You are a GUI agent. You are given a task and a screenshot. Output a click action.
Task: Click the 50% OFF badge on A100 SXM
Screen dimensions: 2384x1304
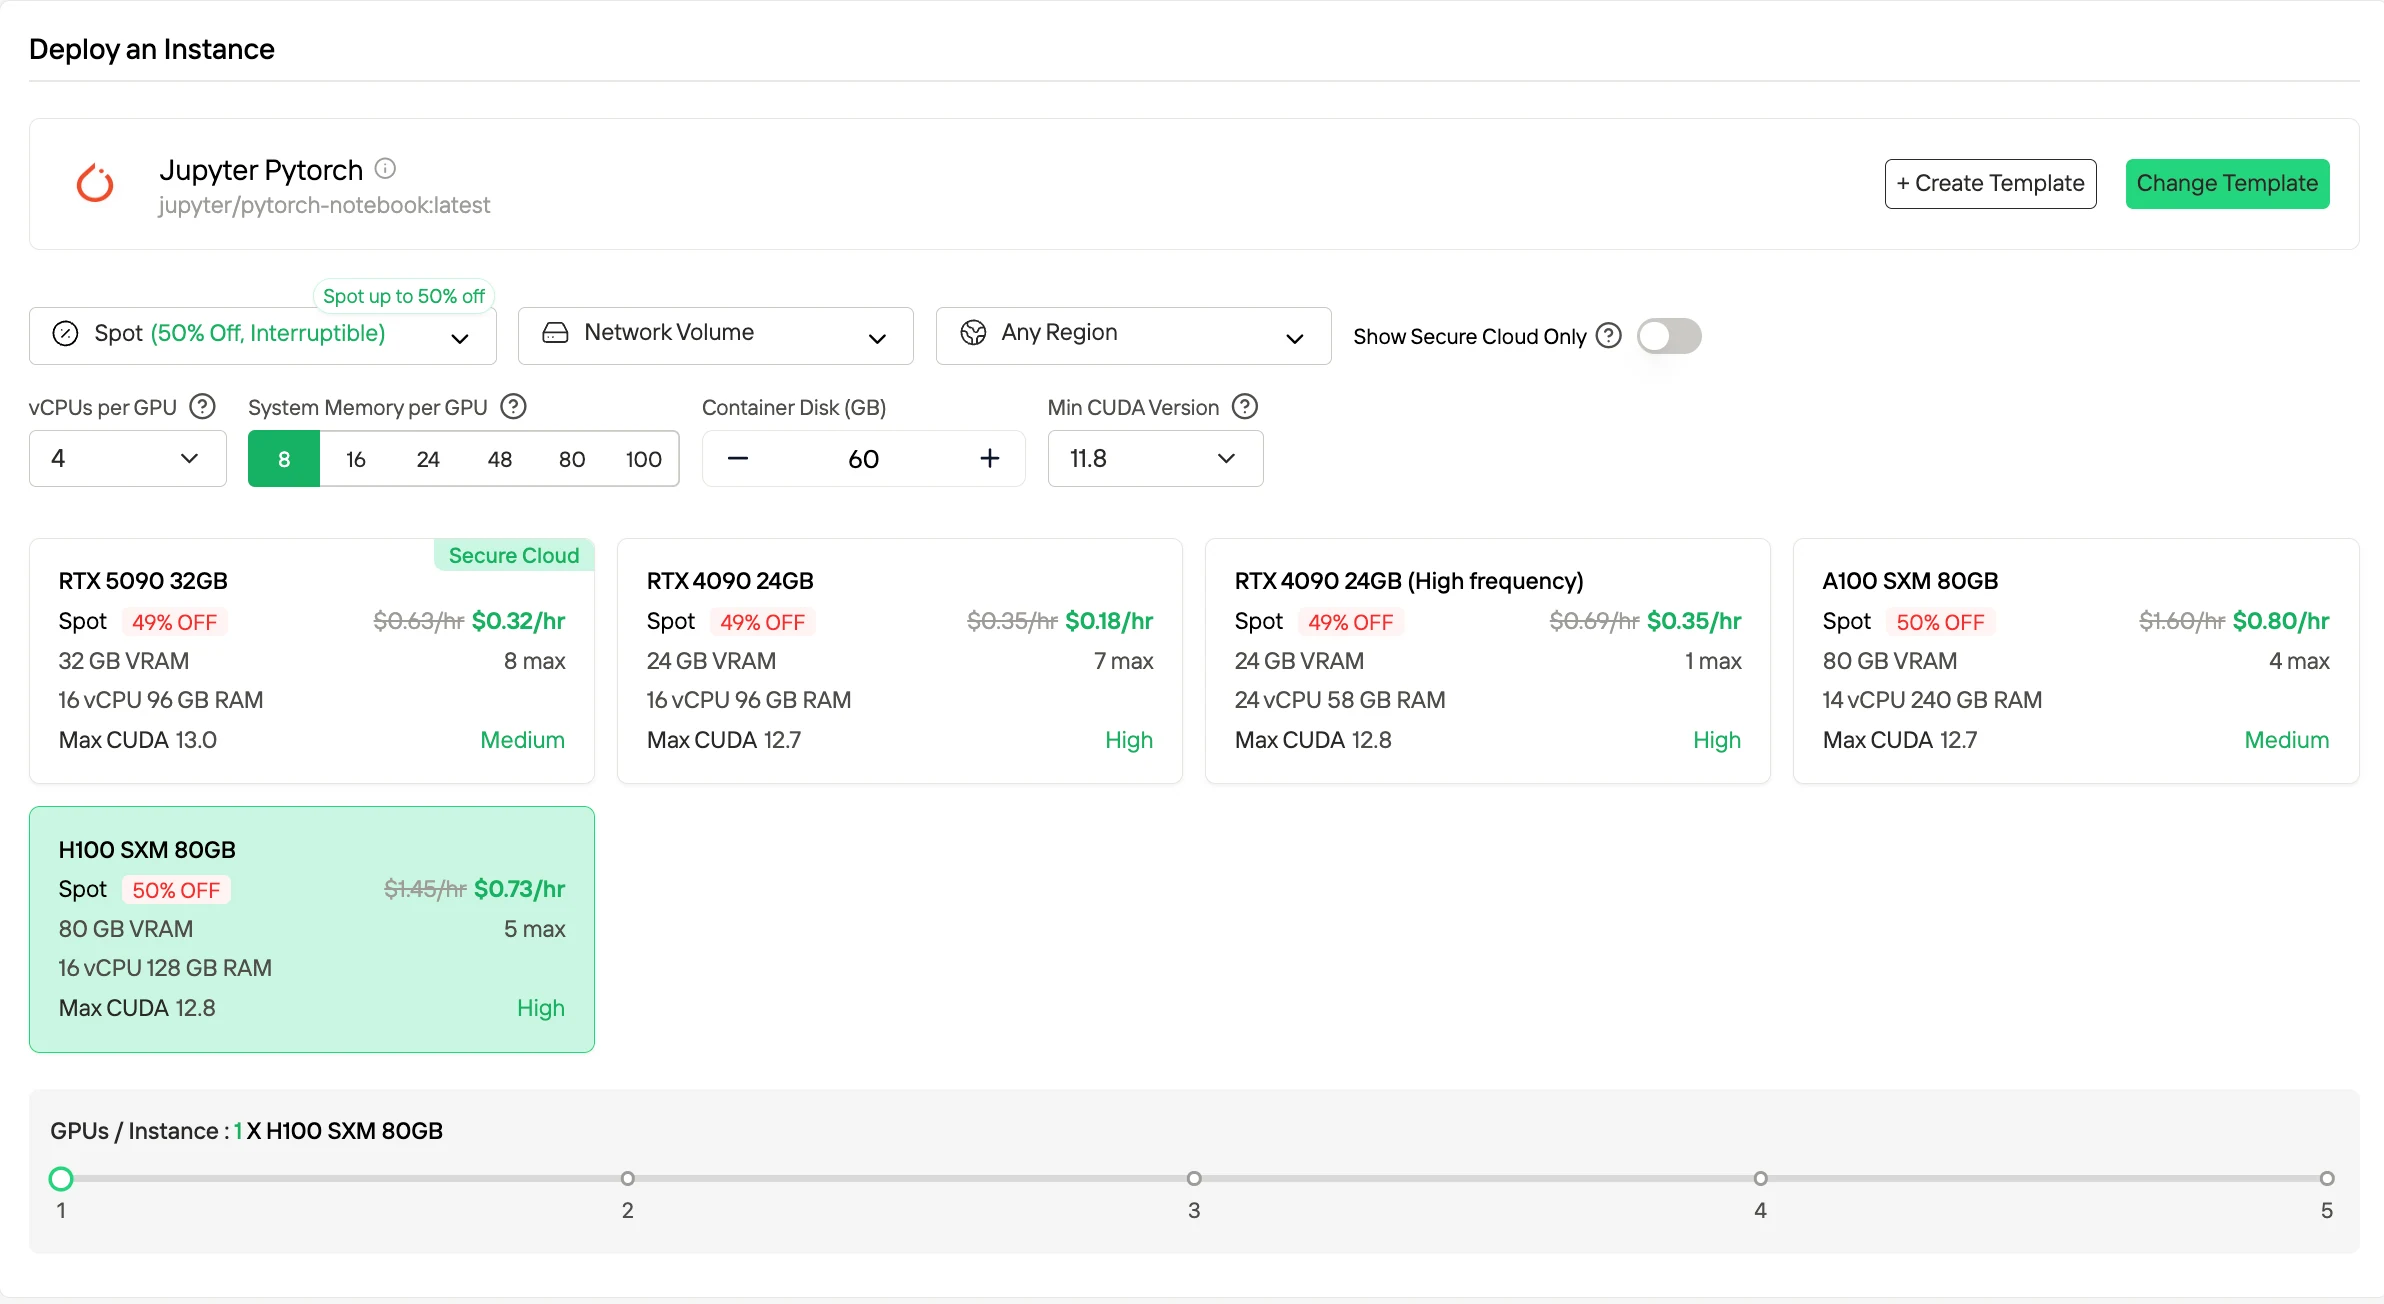(1940, 622)
